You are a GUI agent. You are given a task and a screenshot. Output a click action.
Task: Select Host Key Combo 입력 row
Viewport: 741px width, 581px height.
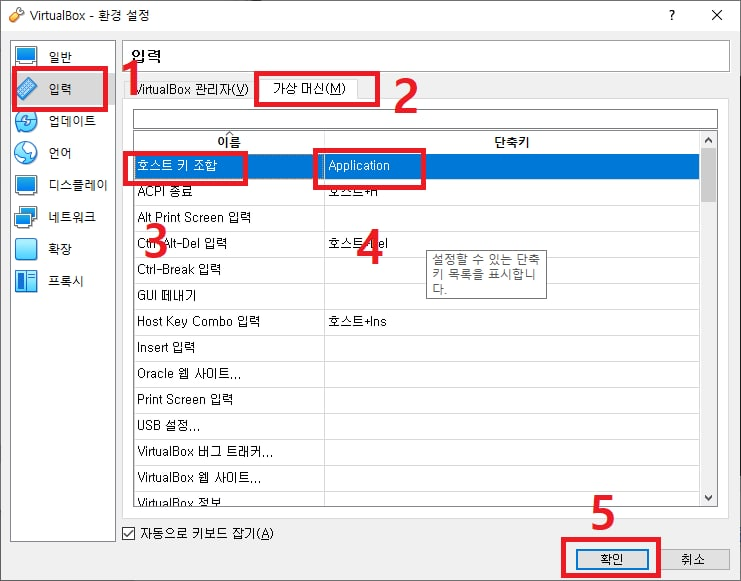[x=416, y=322]
